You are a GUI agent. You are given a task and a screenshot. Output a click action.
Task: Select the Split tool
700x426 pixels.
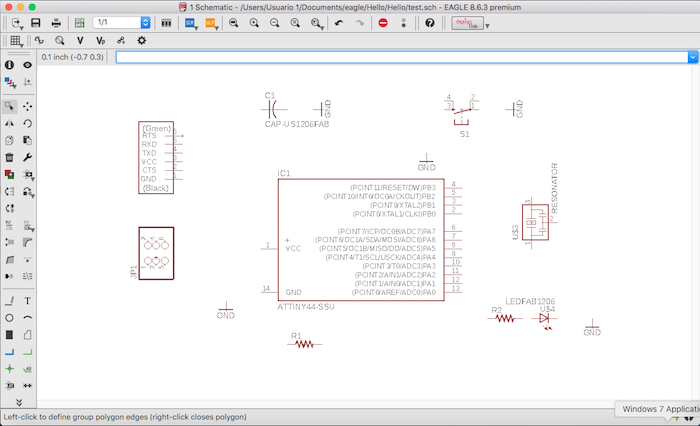click(9, 259)
